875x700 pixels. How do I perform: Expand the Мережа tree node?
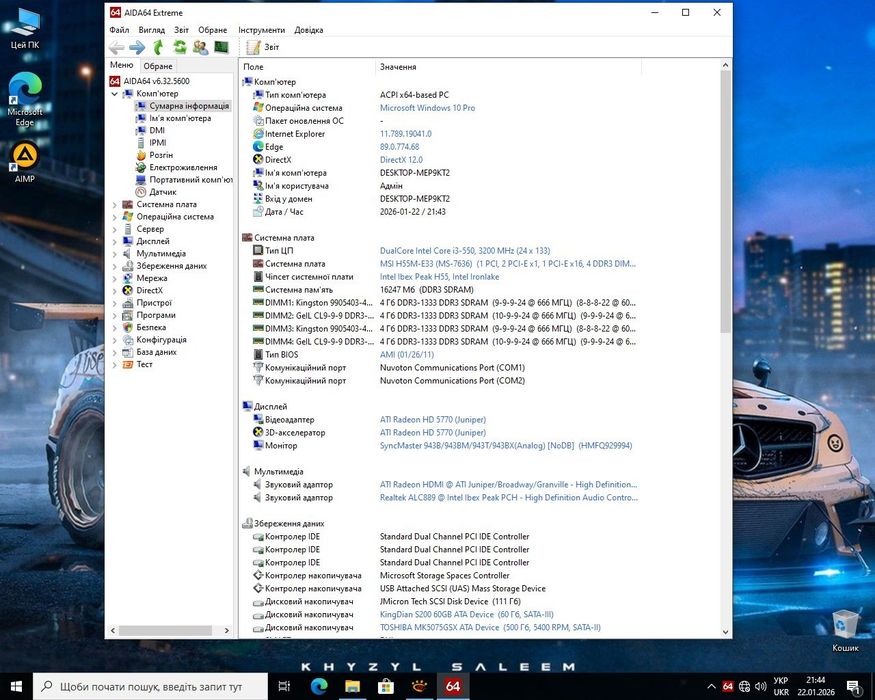(114, 279)
